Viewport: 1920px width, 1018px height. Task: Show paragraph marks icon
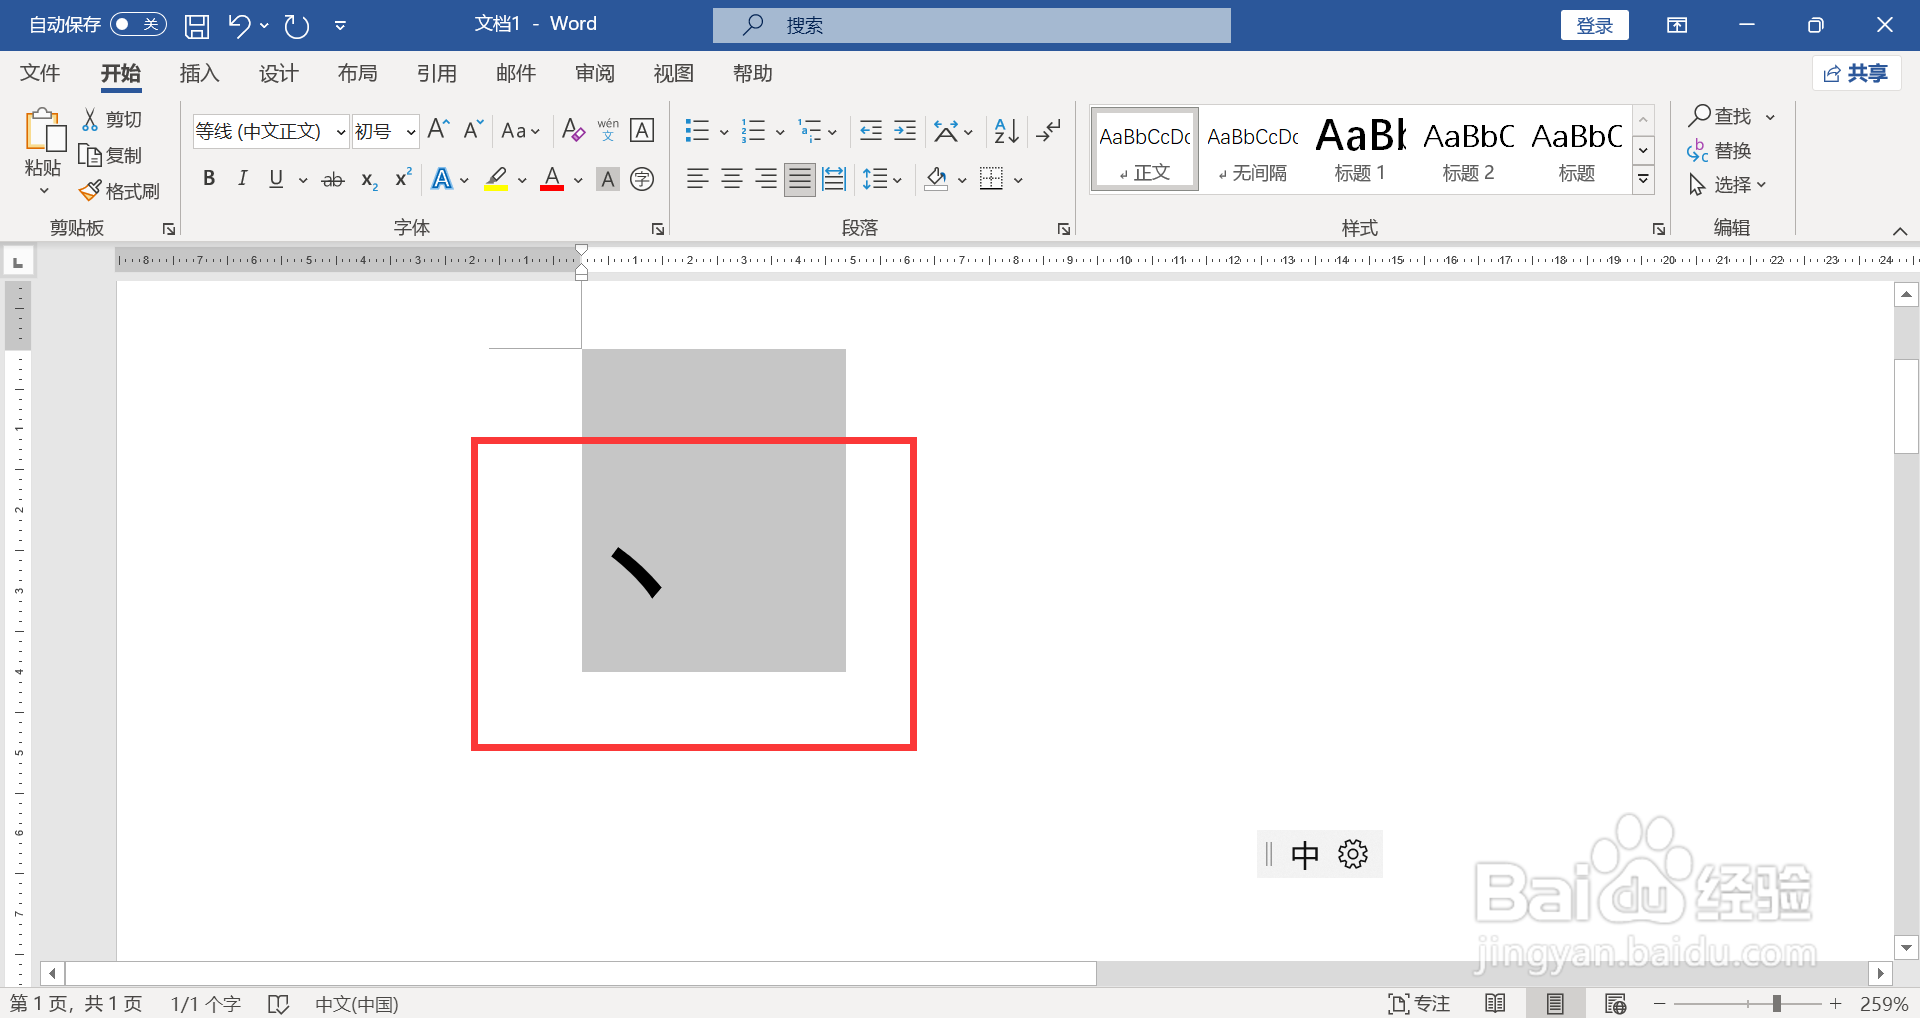pos(1048,130)
